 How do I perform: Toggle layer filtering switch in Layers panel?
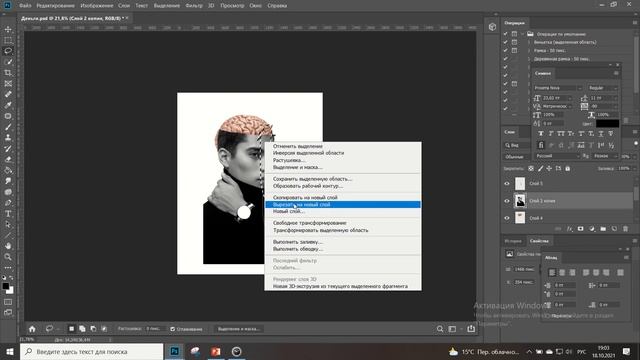[636, 144]
